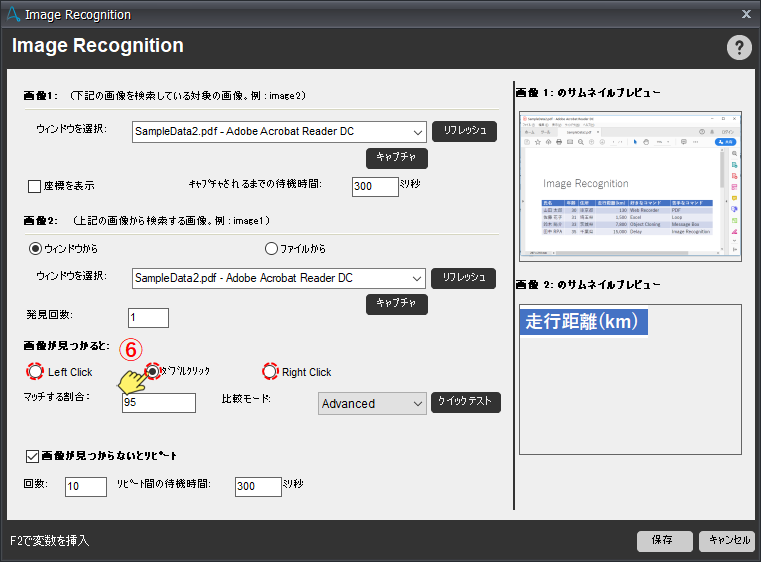Choose the ダブルクリック radio option

point(153,372)
